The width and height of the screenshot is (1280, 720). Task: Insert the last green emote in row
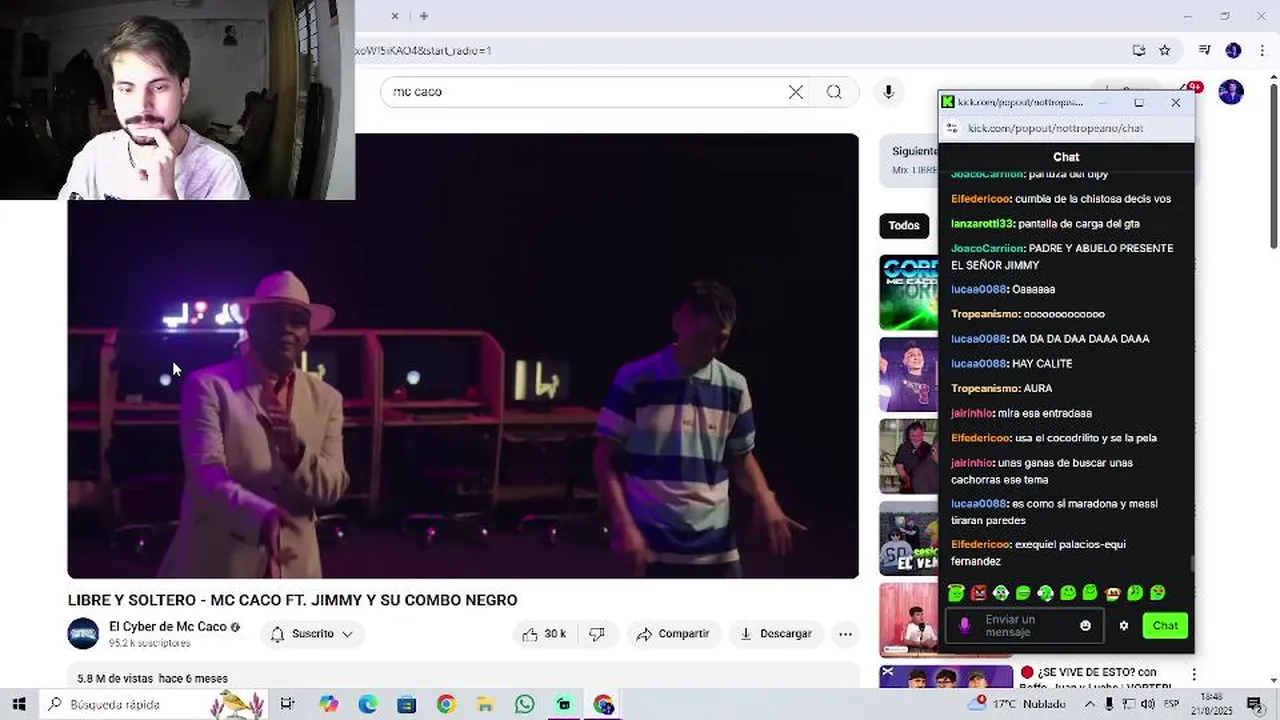pyautogui.click(x=1157, y=593)
